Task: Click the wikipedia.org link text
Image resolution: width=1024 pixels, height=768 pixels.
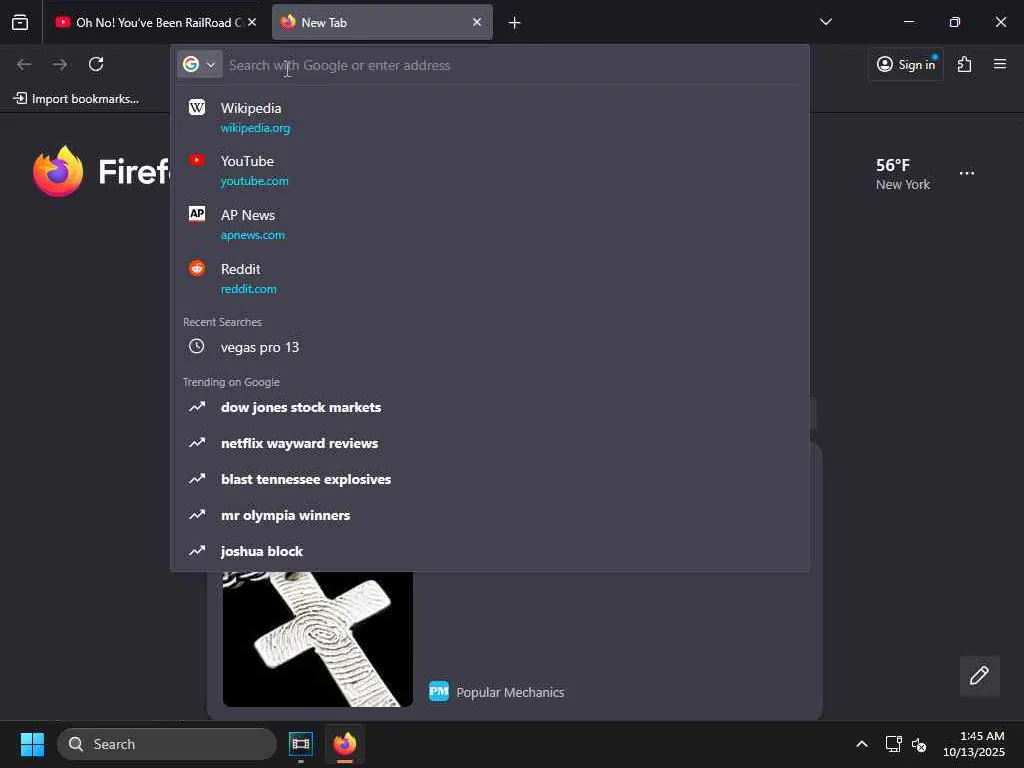Action: pos(255,128)
